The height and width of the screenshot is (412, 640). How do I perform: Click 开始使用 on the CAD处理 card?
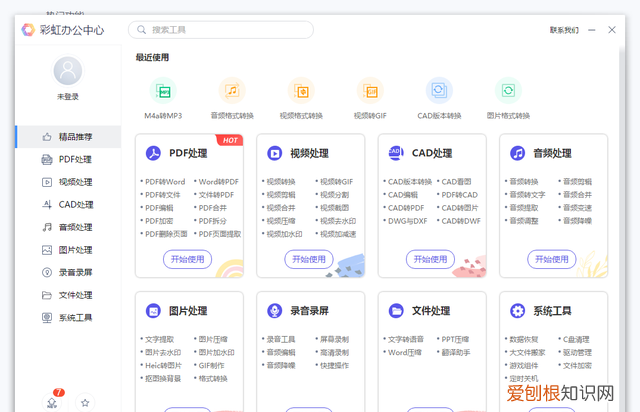click(430, 259)
